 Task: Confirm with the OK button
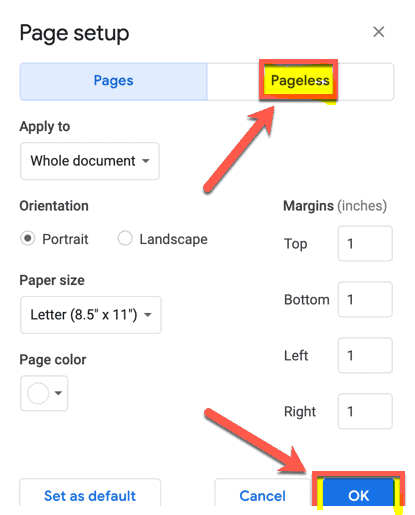pyautogui.click(x=359, y=495)
